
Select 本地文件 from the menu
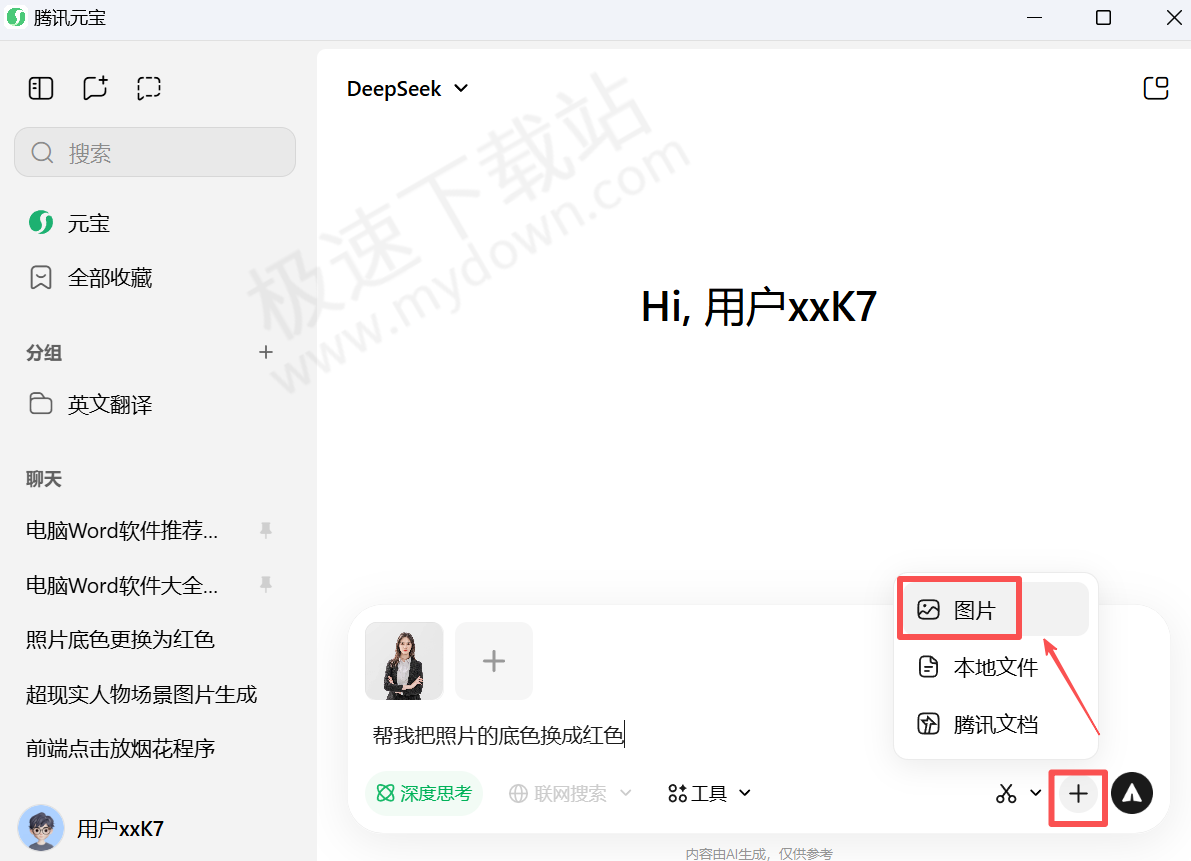[996, 666]
